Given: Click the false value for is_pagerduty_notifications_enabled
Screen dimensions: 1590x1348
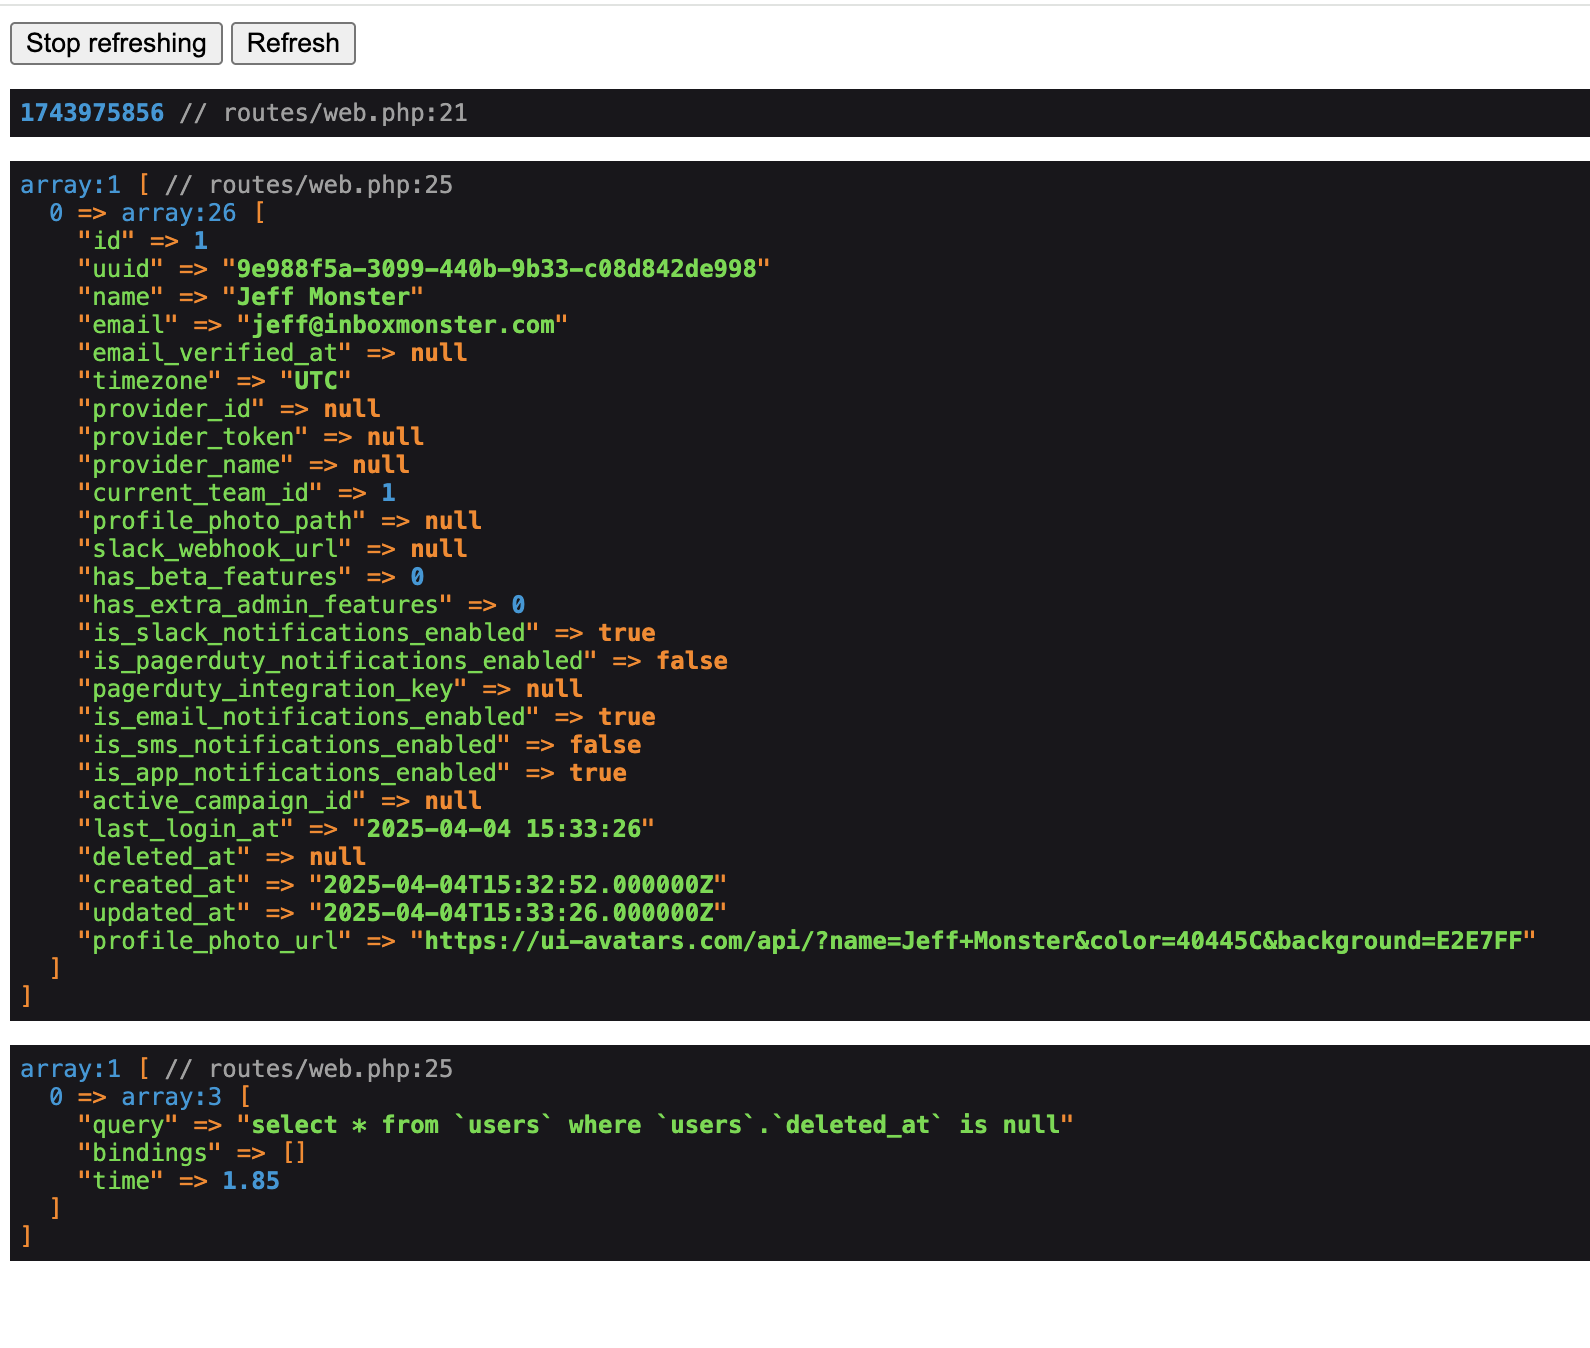Looking at the screenshot, I should (x=692, y=661).
